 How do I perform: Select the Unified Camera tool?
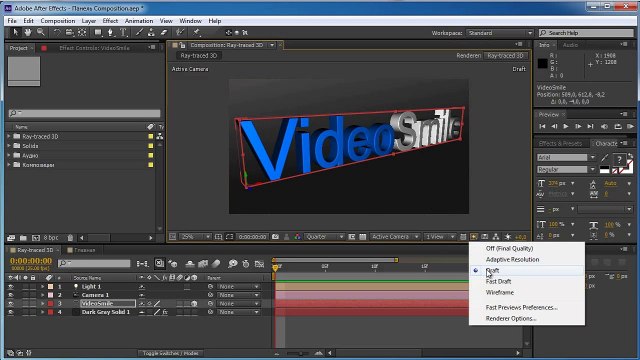point(69,32)
